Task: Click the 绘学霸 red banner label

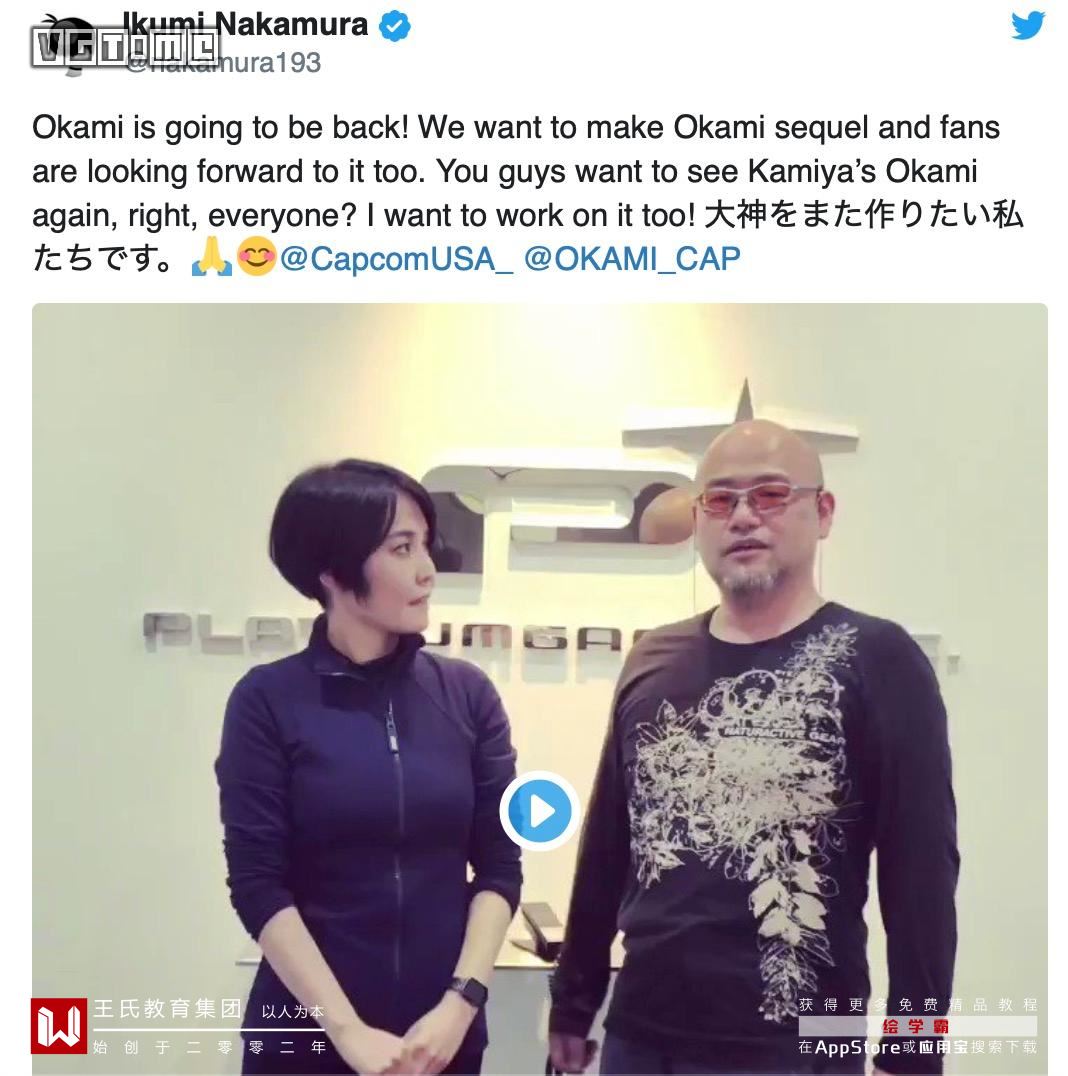Action: 917,1026
